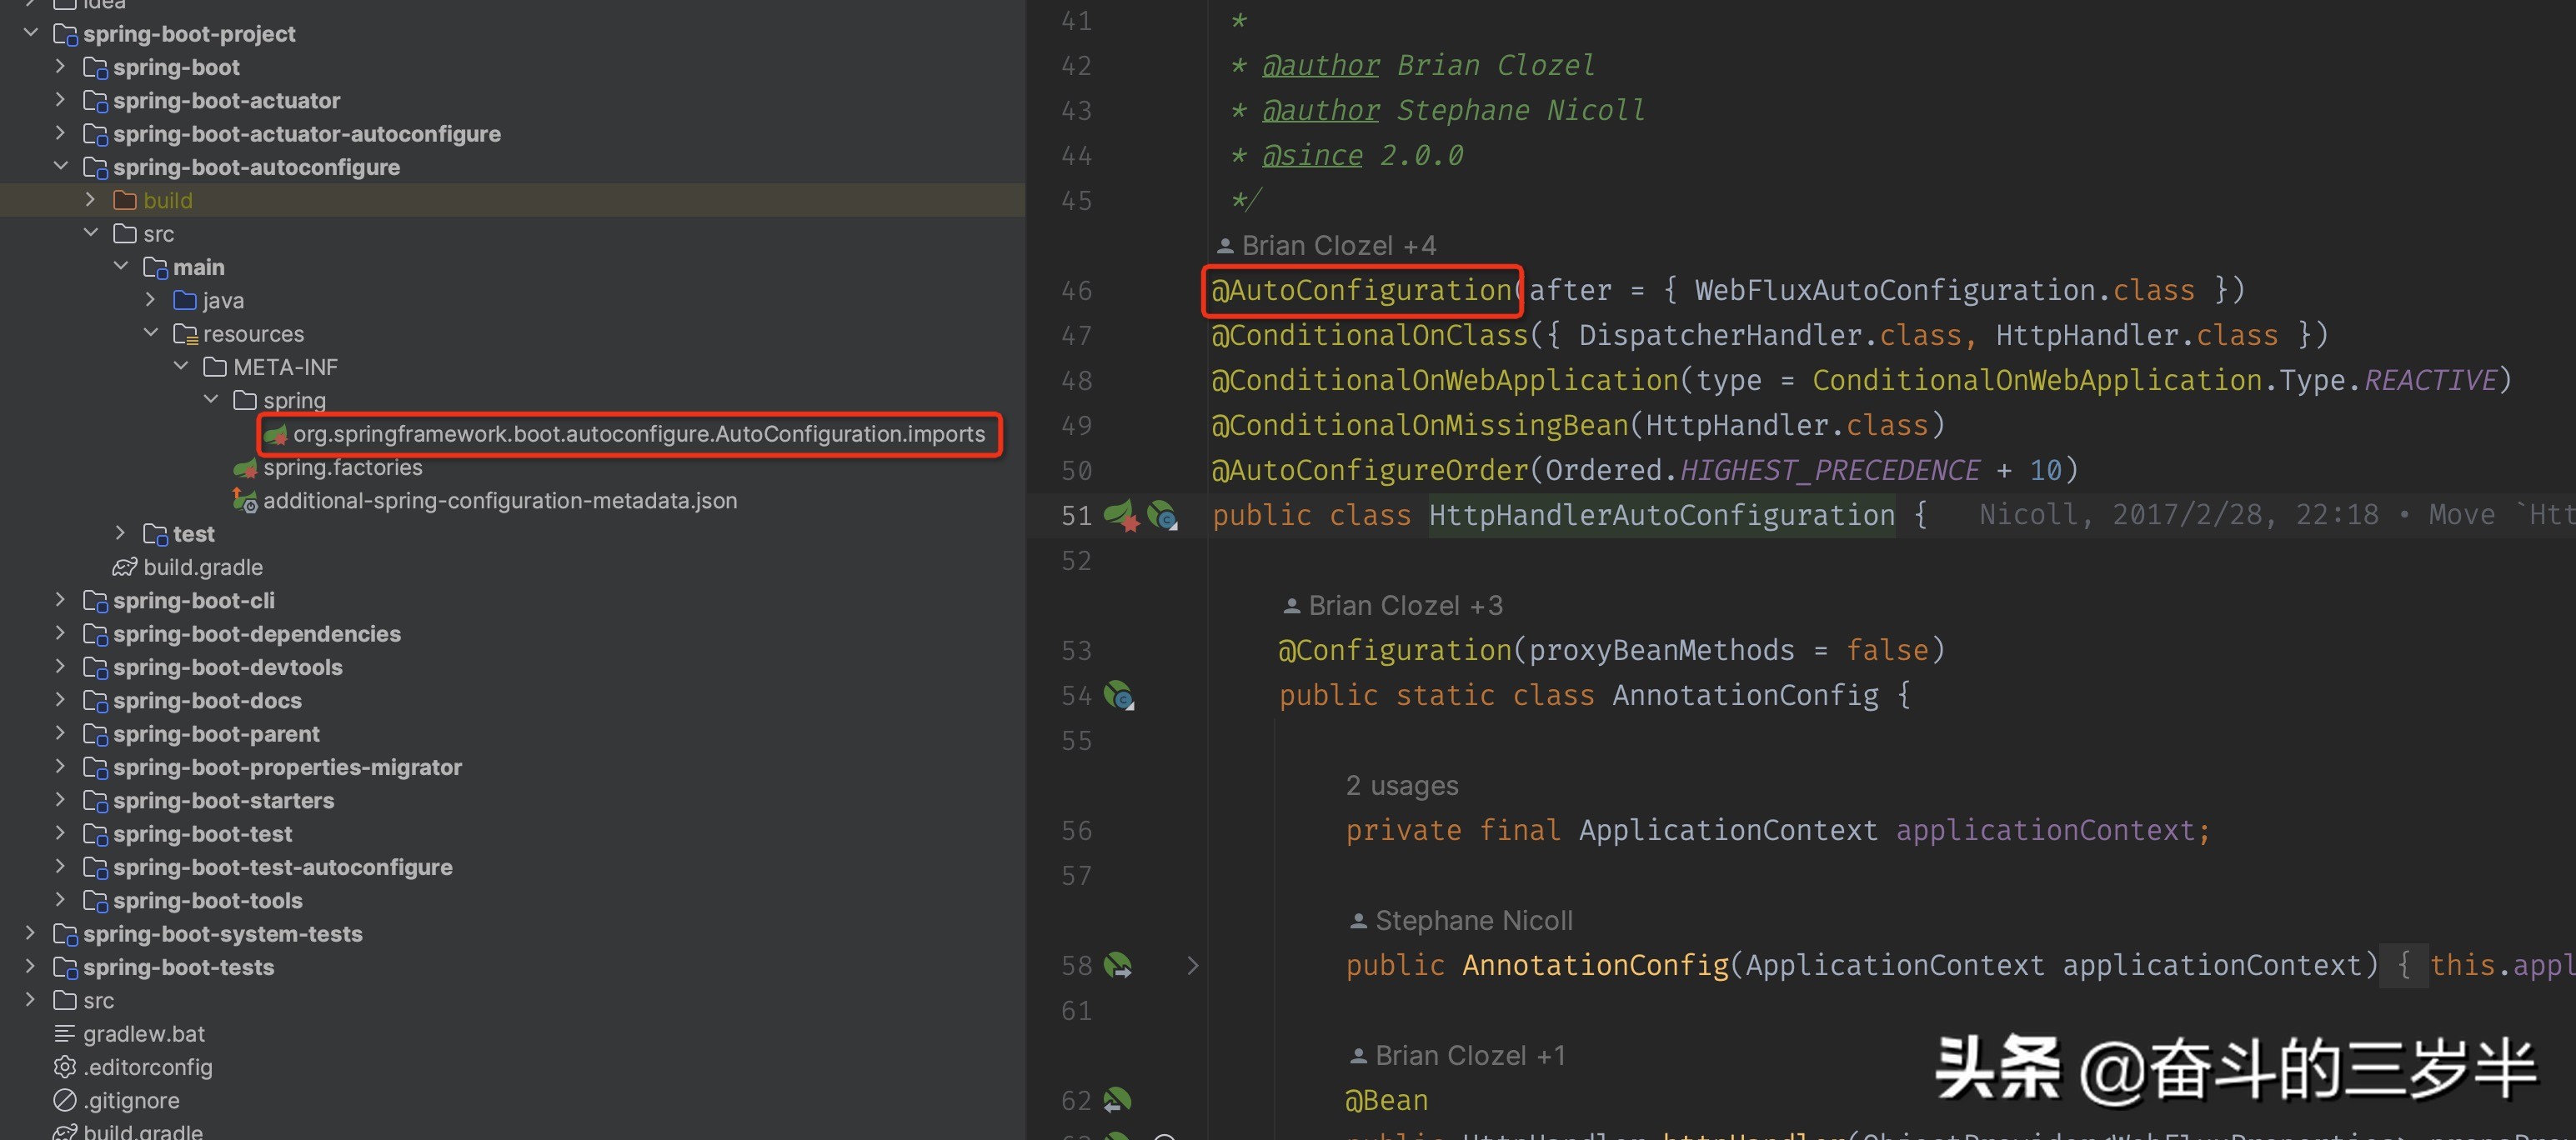Click the @AutoConfigureOrder annotation

(x=1370, y=470)
